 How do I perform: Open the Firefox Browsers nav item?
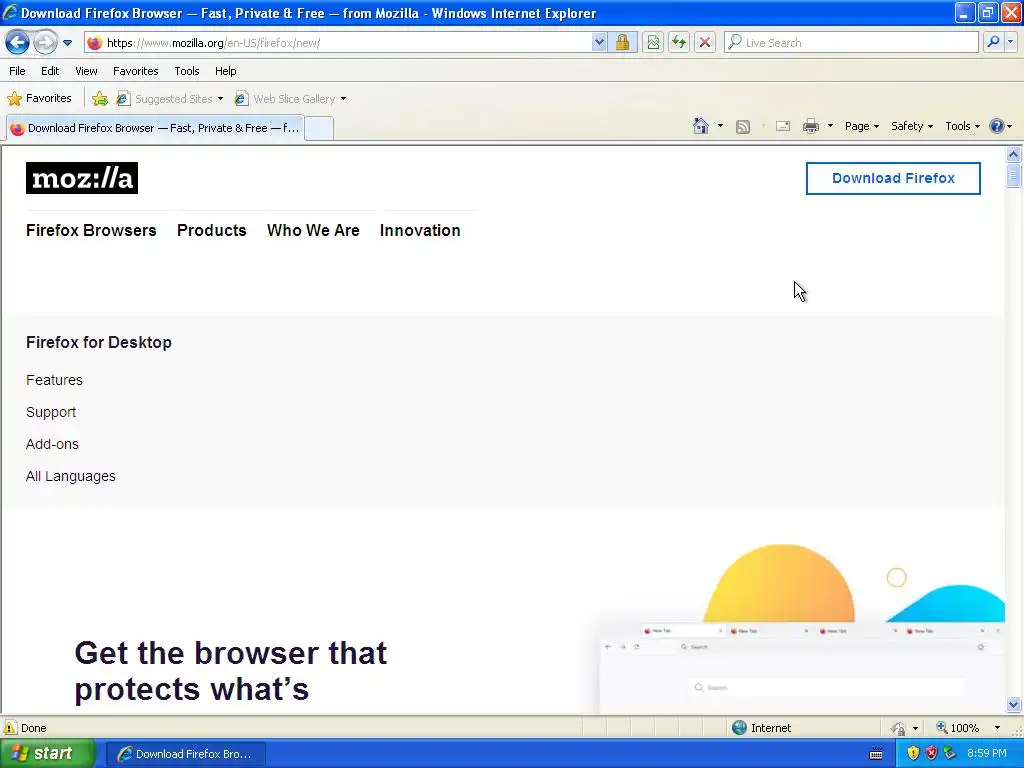point(91,231)
